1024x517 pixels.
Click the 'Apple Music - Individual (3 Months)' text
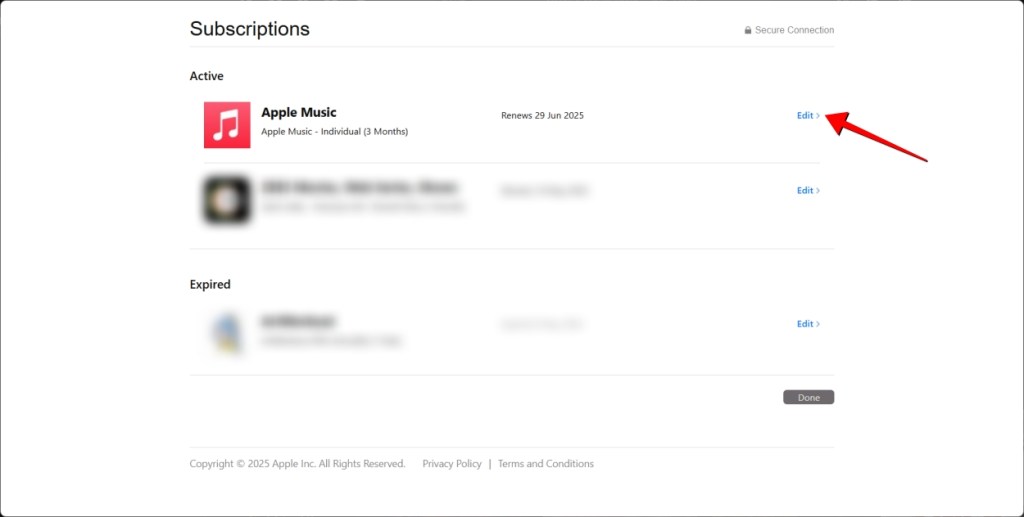pos(334,132)
